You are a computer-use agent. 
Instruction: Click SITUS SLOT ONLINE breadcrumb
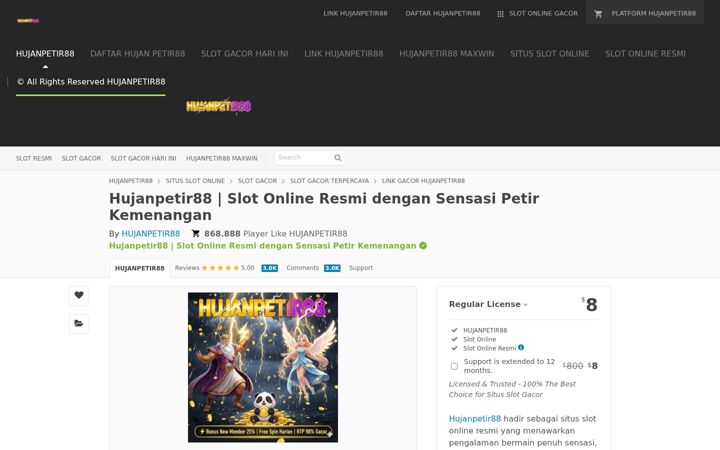click(195, 181)
